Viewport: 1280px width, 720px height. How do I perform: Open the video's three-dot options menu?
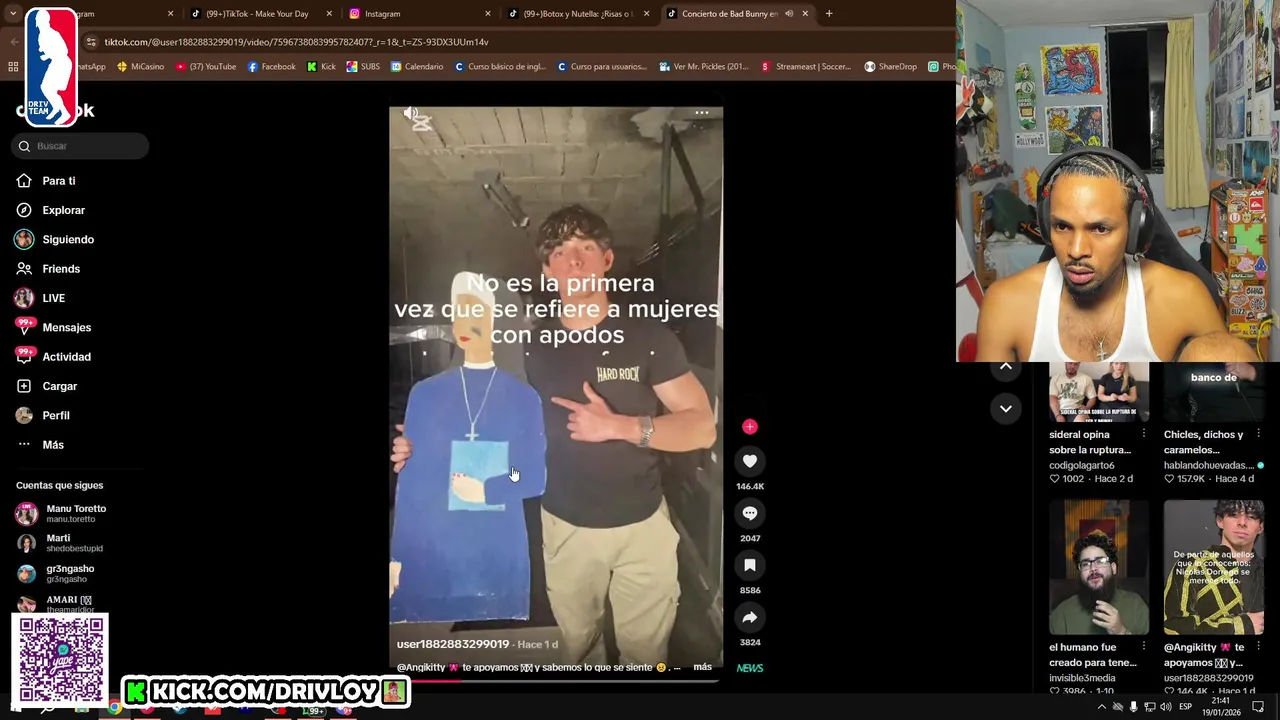[x=702, y=113]
